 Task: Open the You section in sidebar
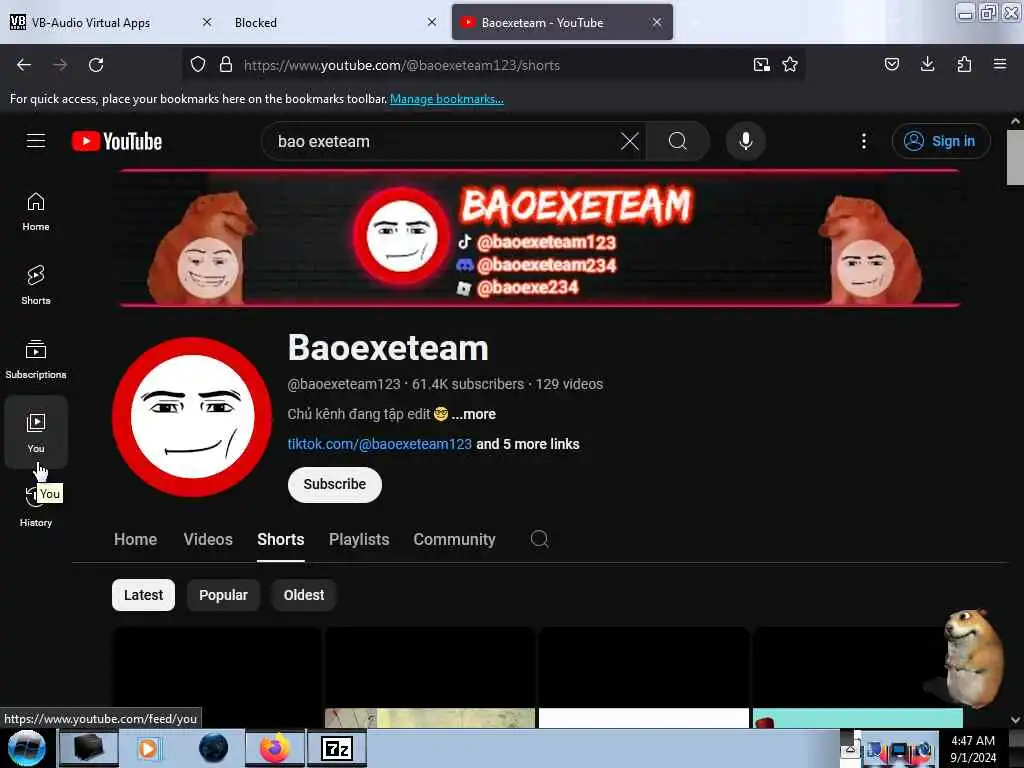pyautogui.click(x=36, y=432)
